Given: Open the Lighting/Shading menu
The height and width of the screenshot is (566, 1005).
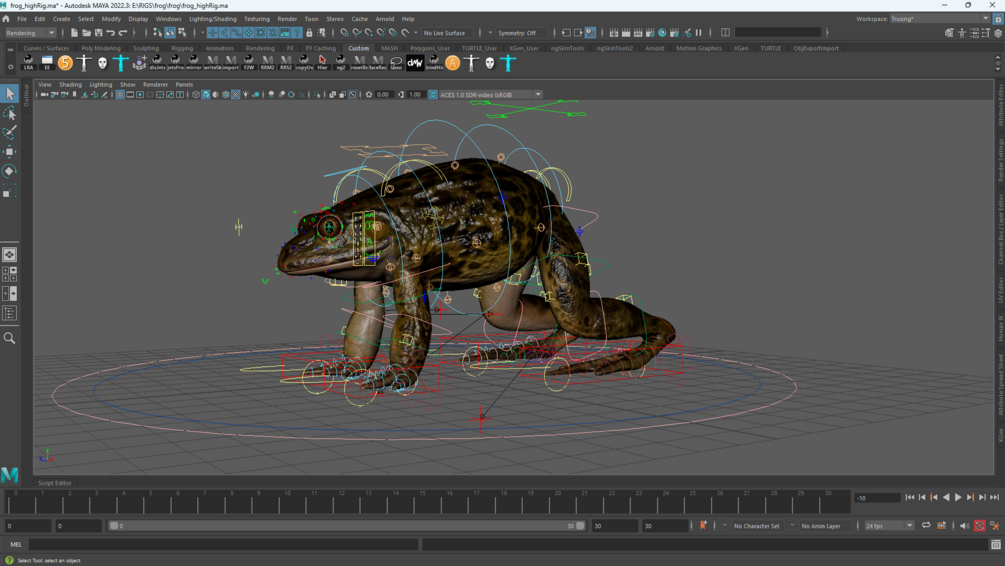Looking at the screenshot, I should coord(213,19).
